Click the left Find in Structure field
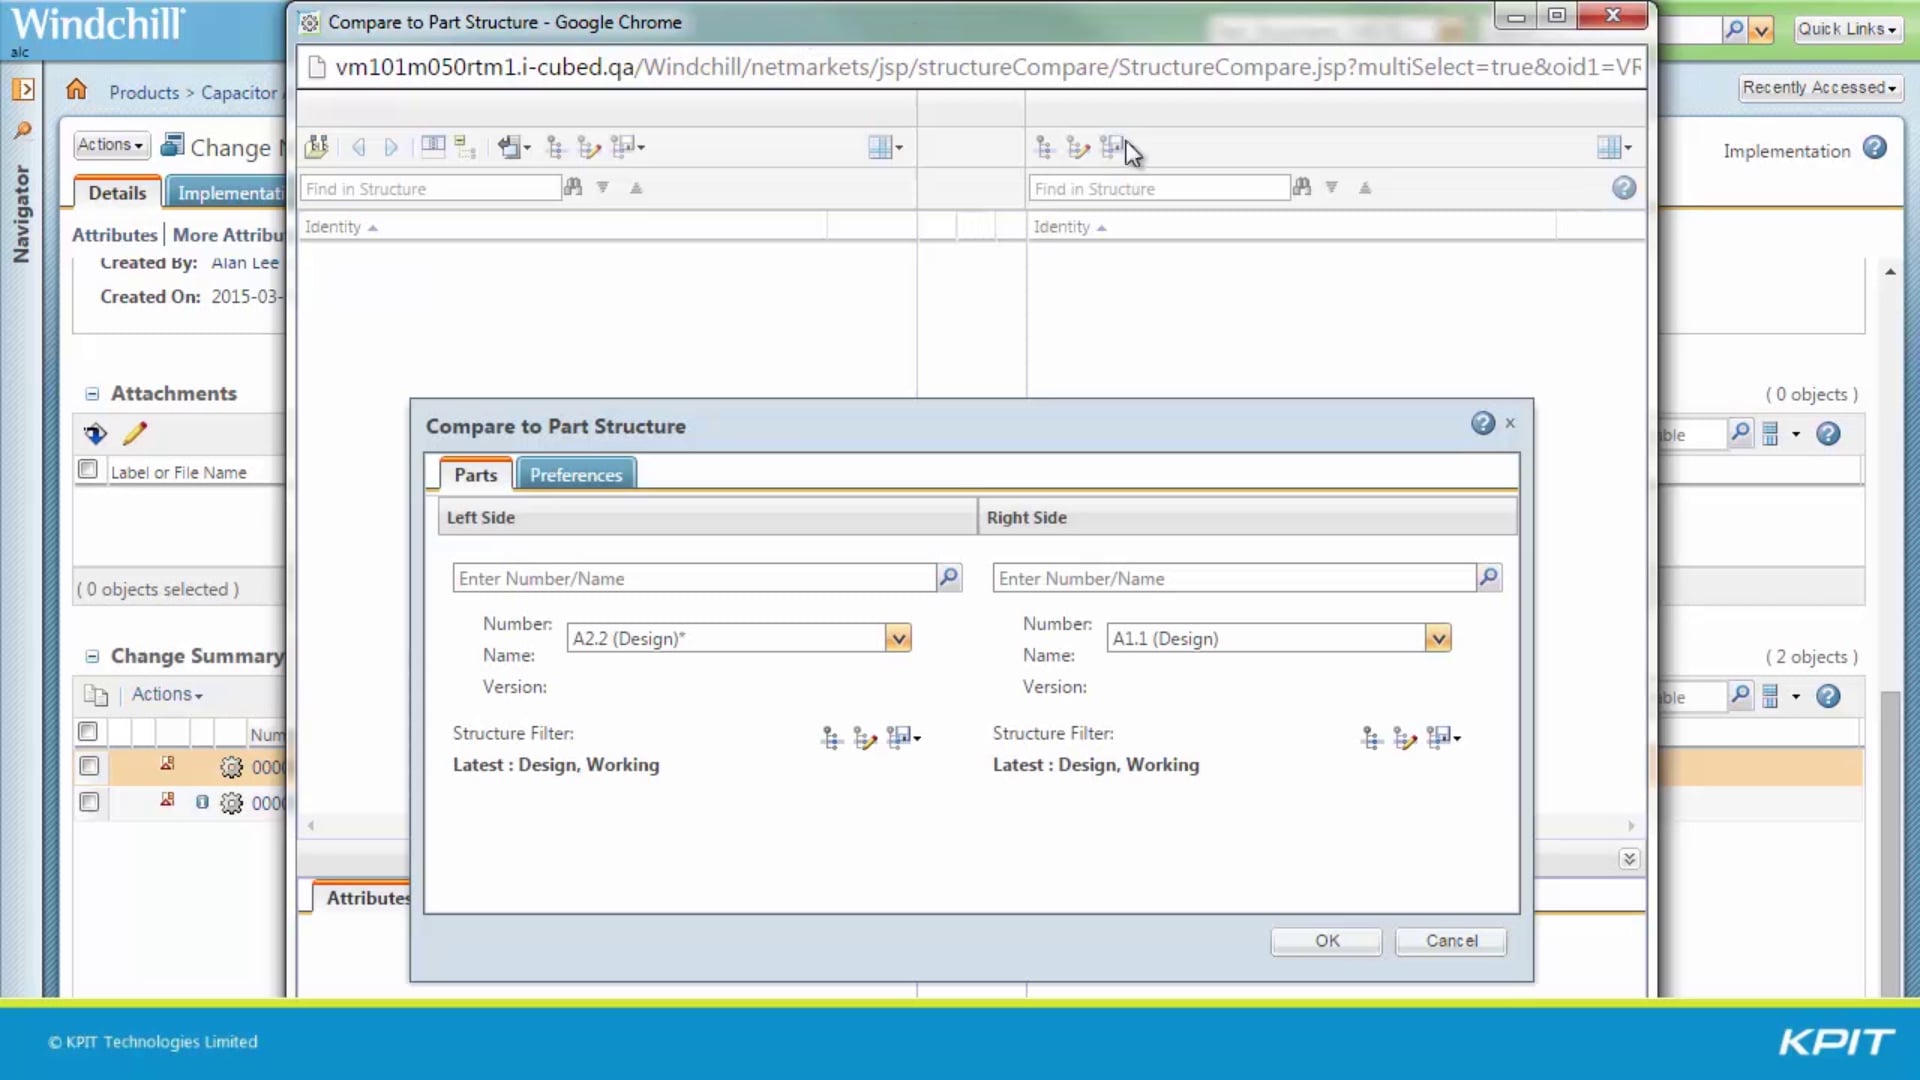Viewport: 1920px width, 1080px height. 430,188
